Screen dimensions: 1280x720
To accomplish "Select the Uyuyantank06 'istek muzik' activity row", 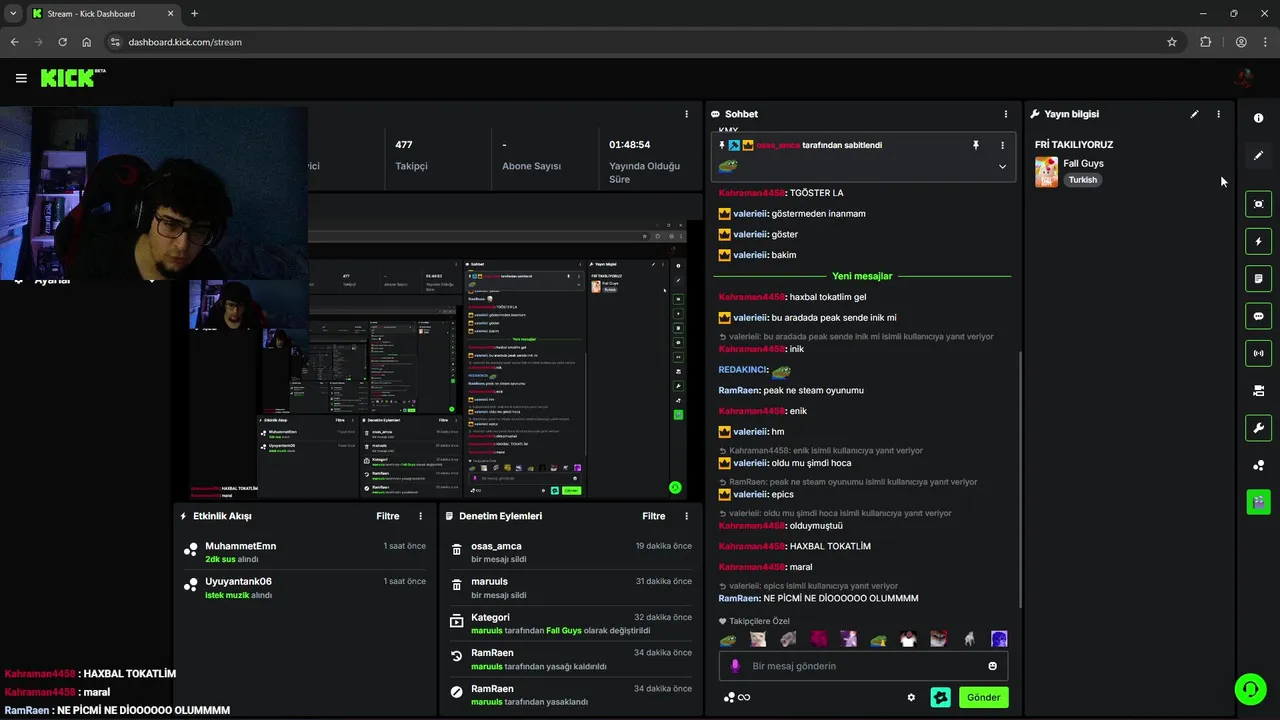I will (x=305, y=587).
